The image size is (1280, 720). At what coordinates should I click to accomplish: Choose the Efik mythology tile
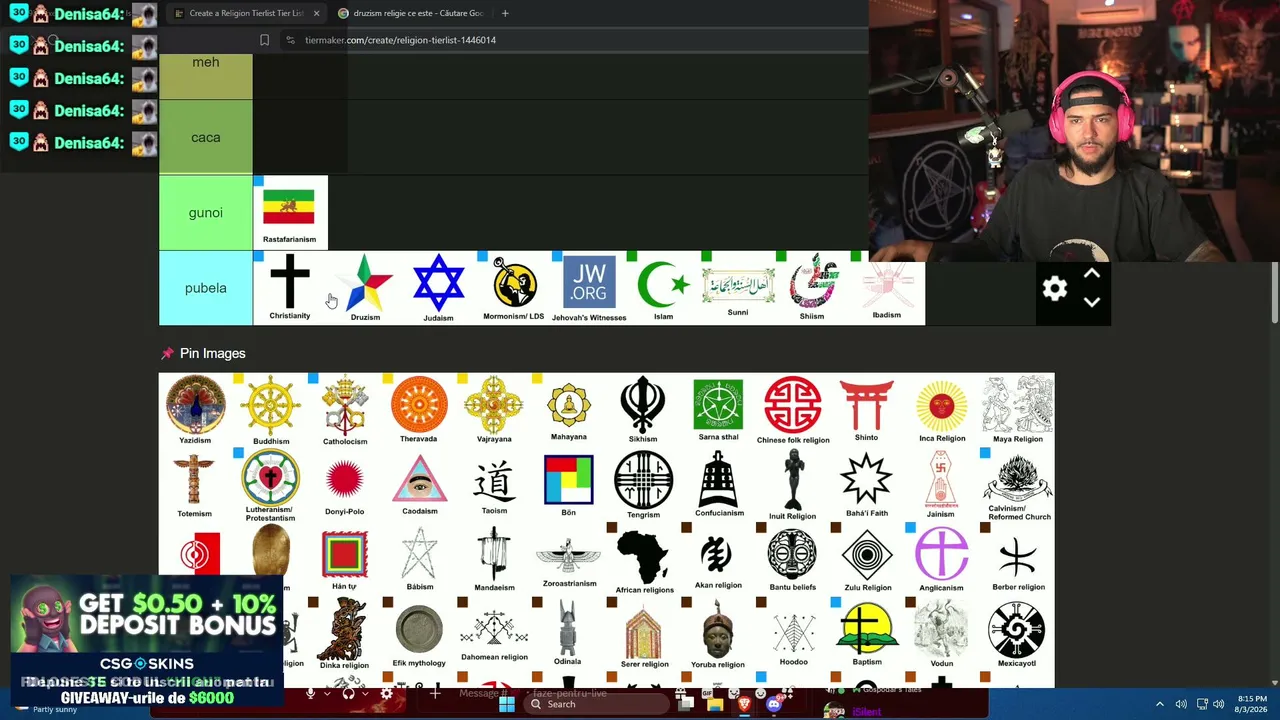(420, 635)
